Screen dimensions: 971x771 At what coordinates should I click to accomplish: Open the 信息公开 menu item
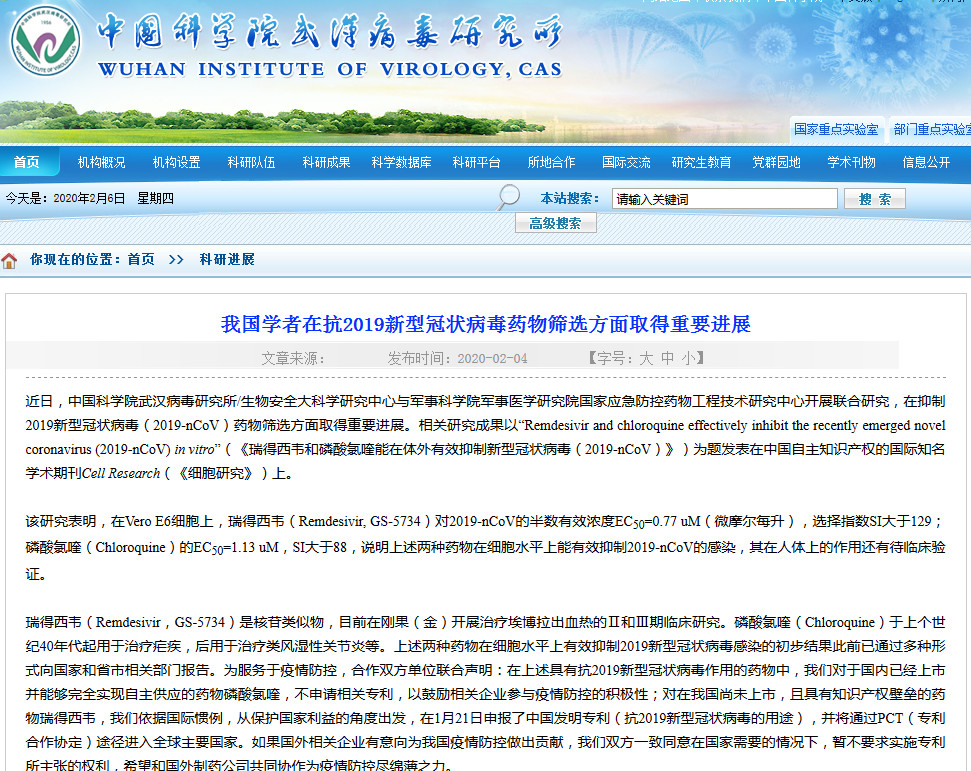(x=926, y=162)
